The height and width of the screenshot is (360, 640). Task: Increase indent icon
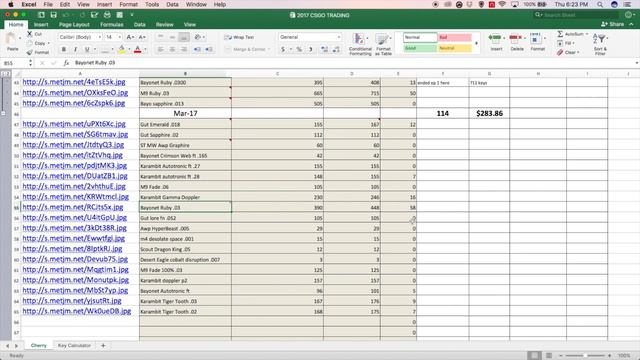tap(209, 49)
